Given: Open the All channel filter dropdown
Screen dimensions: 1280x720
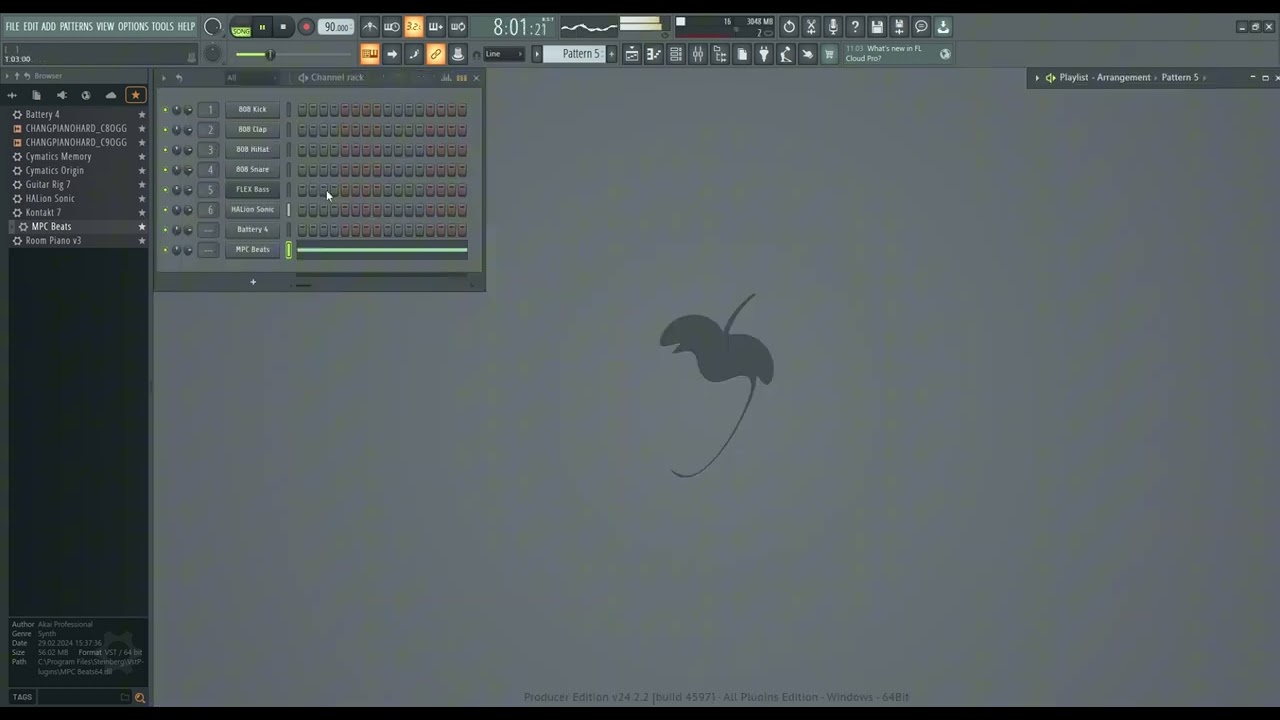Looking at the screenshot, I should click(250, 77).
